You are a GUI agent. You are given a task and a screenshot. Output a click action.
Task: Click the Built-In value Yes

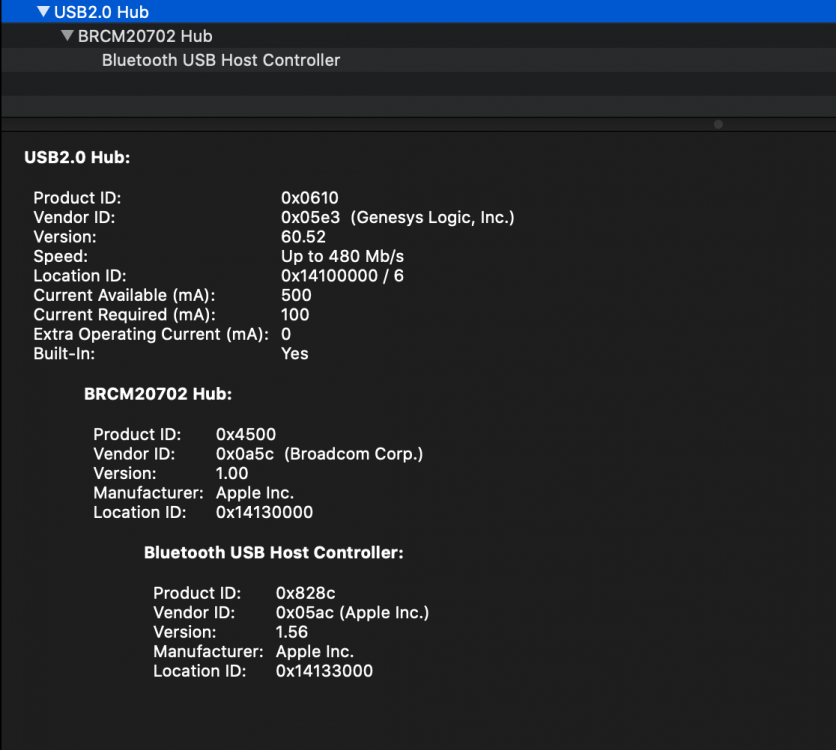coord(295,353)
